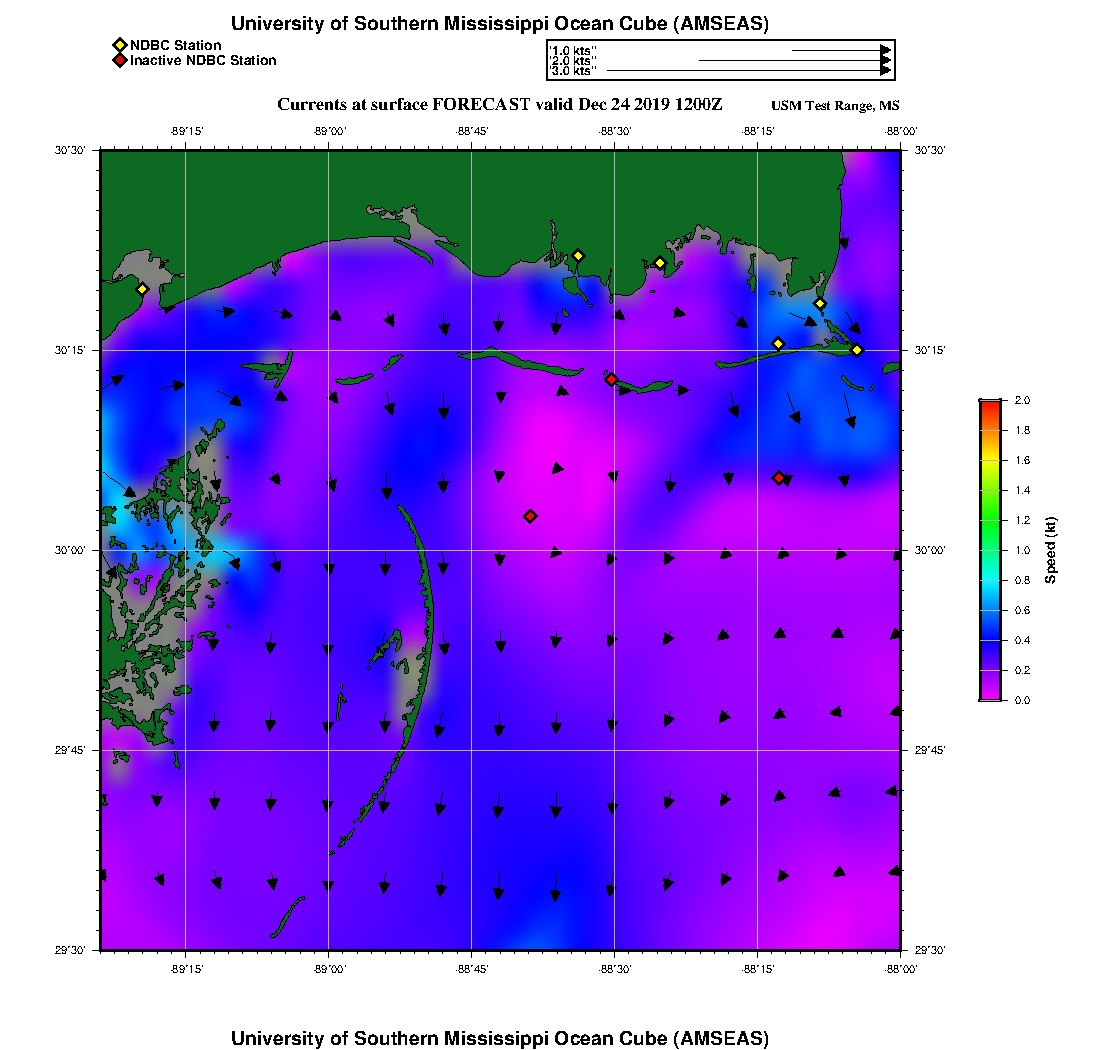Click the red top of the speed colorbar
This screenshot has width=1100, height=1050.
(x=989, y=406)
